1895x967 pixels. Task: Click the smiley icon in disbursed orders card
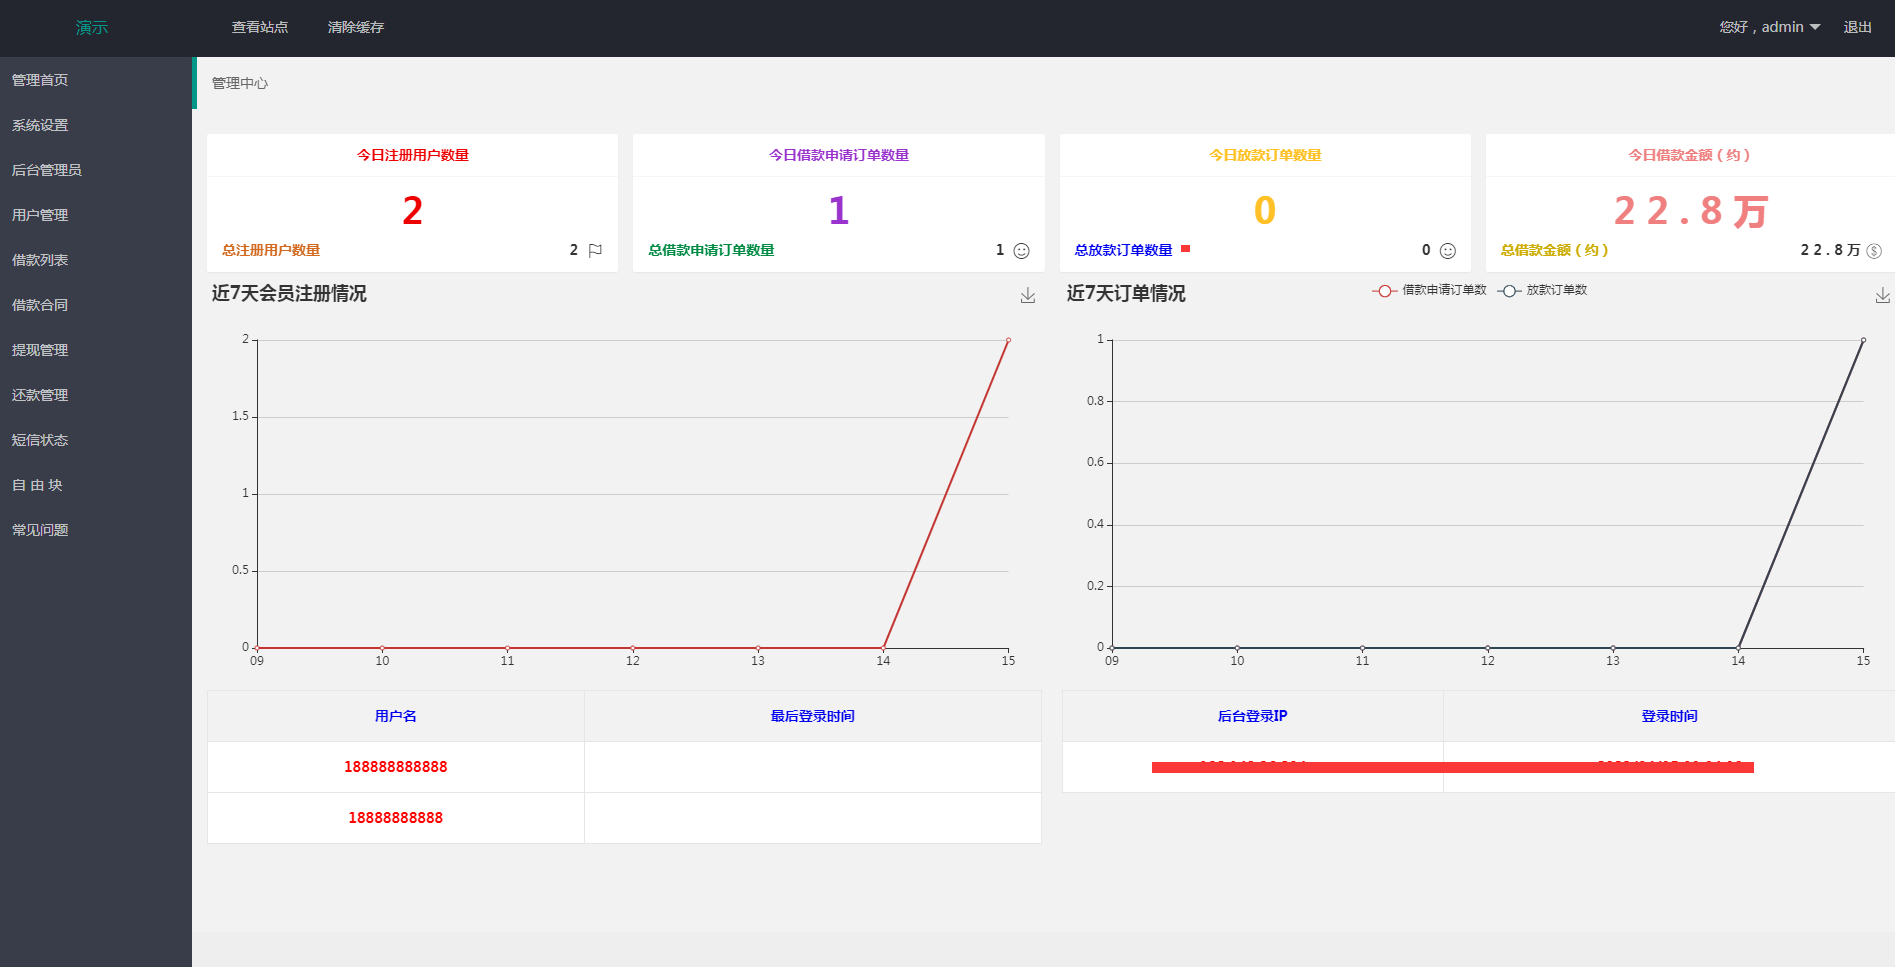tap(1447, 251)
